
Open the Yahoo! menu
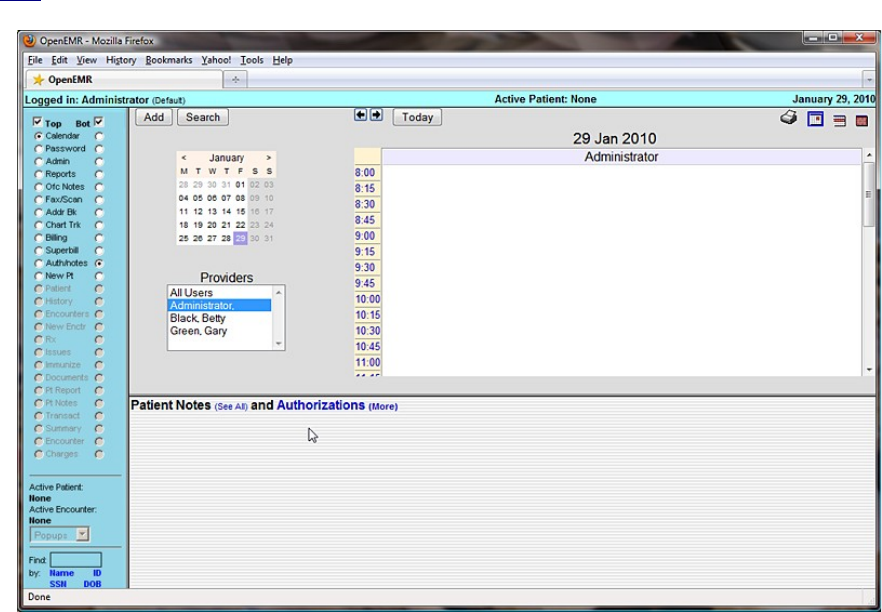coord(216,60)
